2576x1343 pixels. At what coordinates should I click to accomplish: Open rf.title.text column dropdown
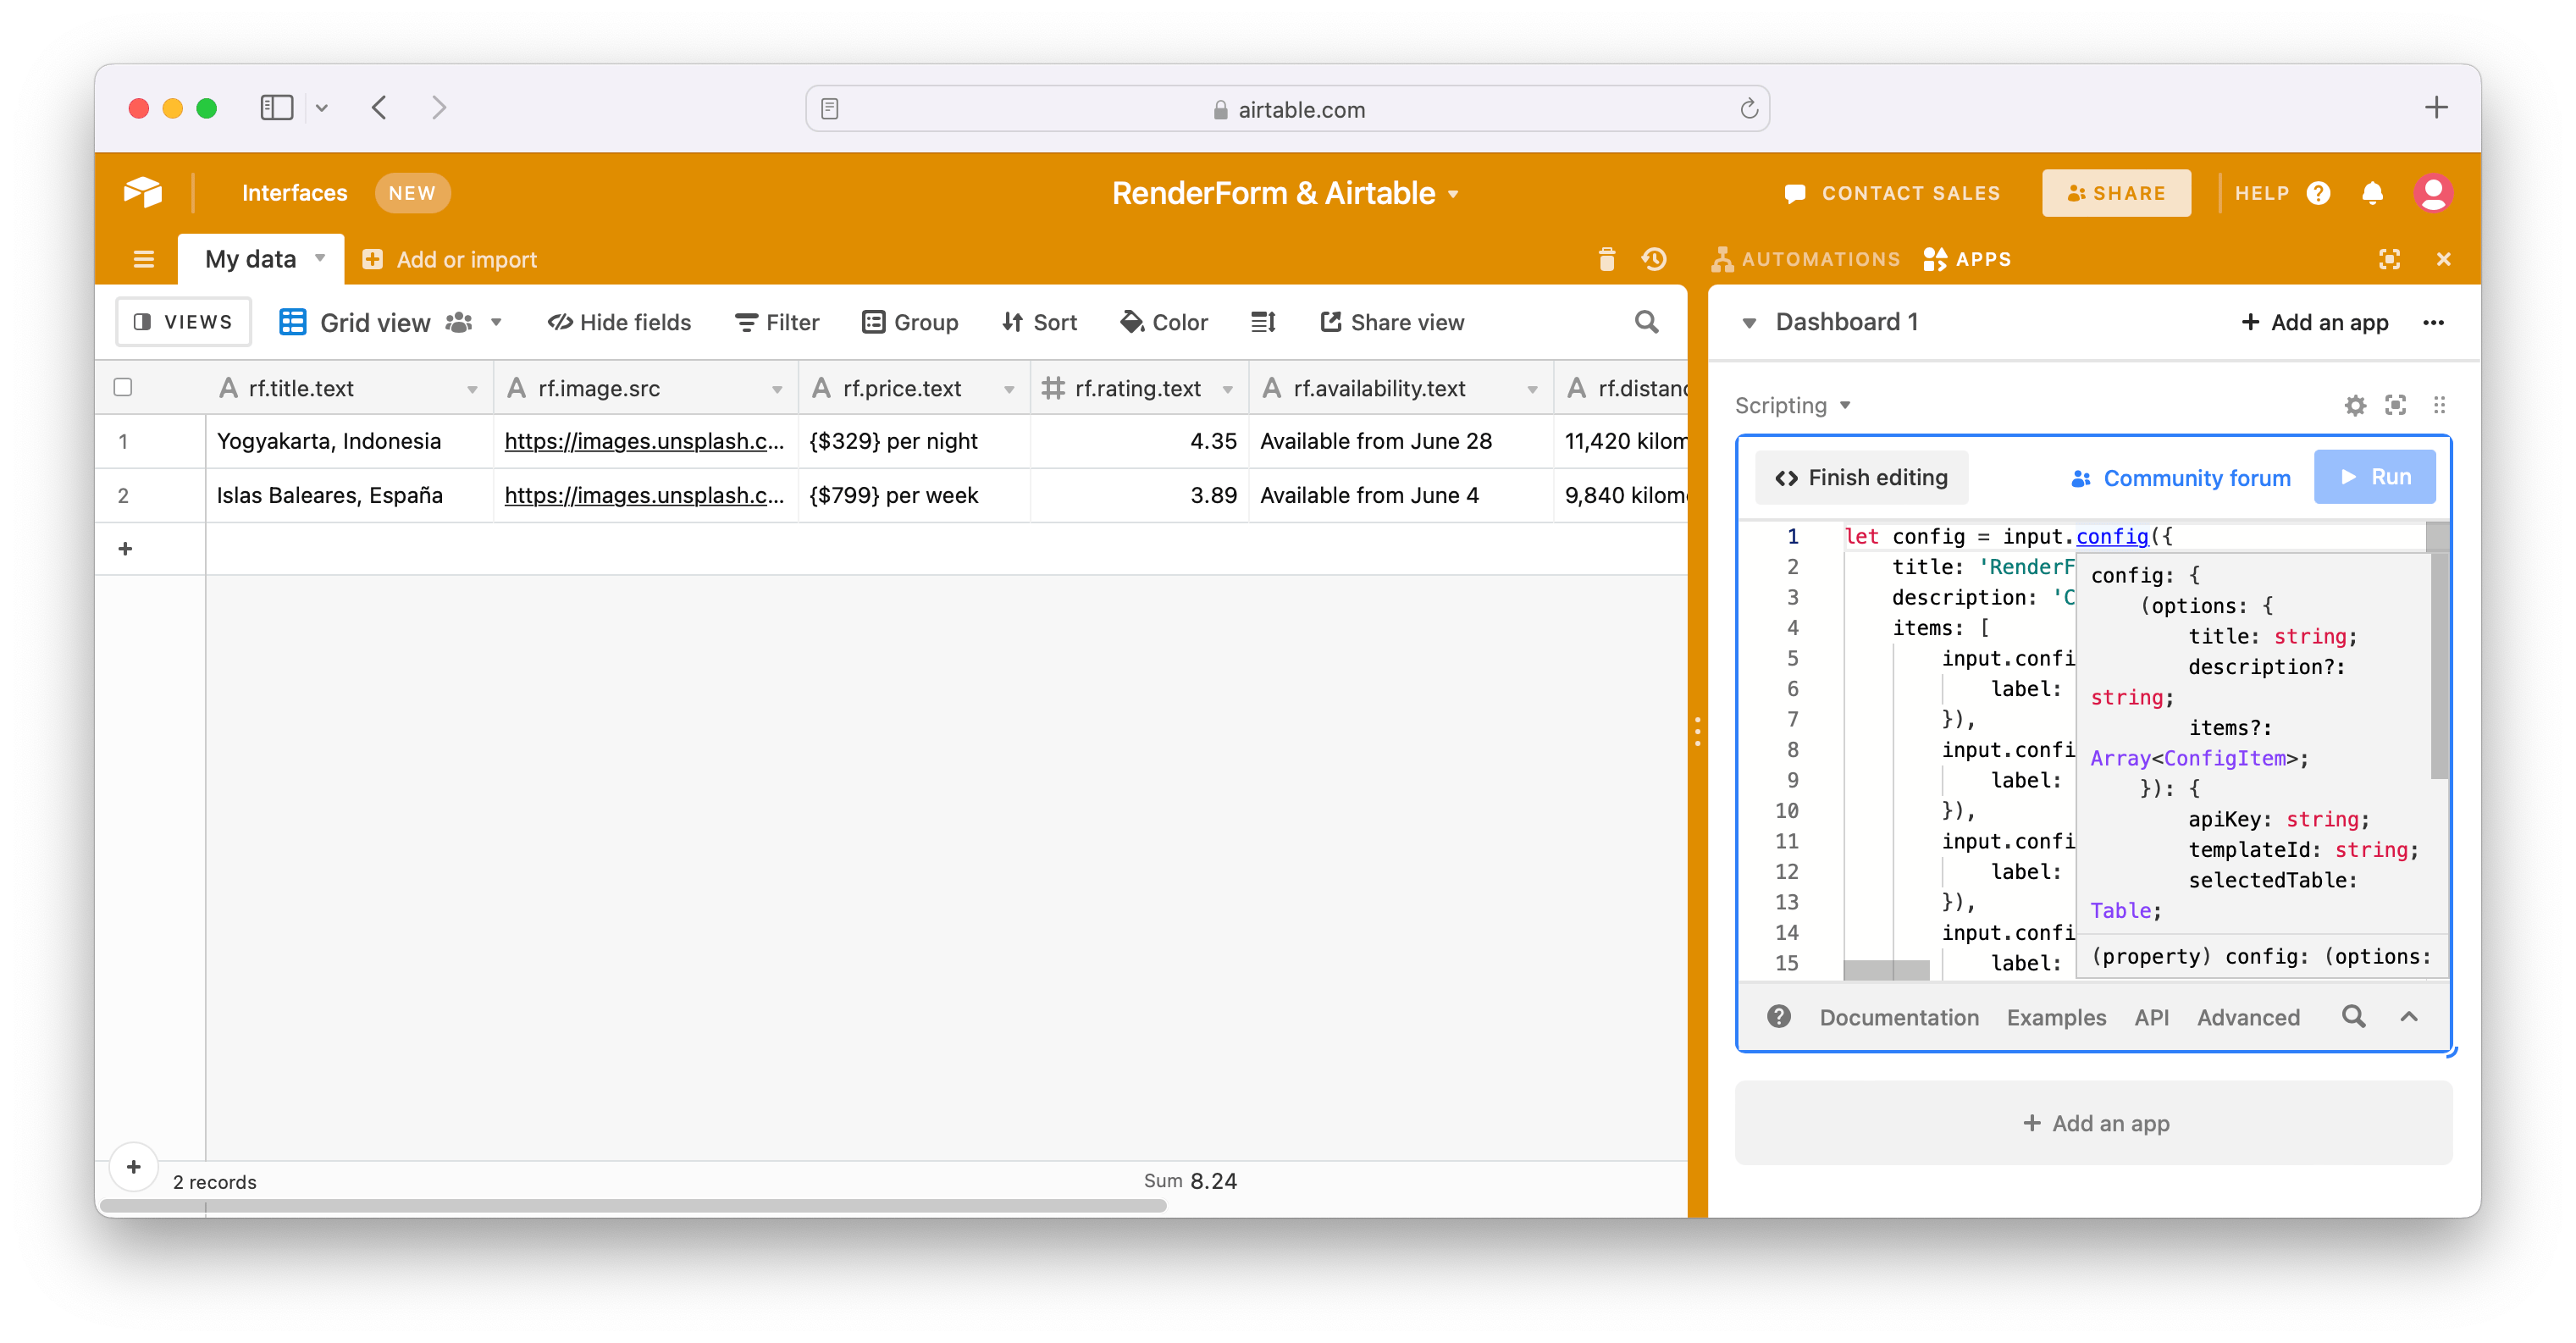472,389
